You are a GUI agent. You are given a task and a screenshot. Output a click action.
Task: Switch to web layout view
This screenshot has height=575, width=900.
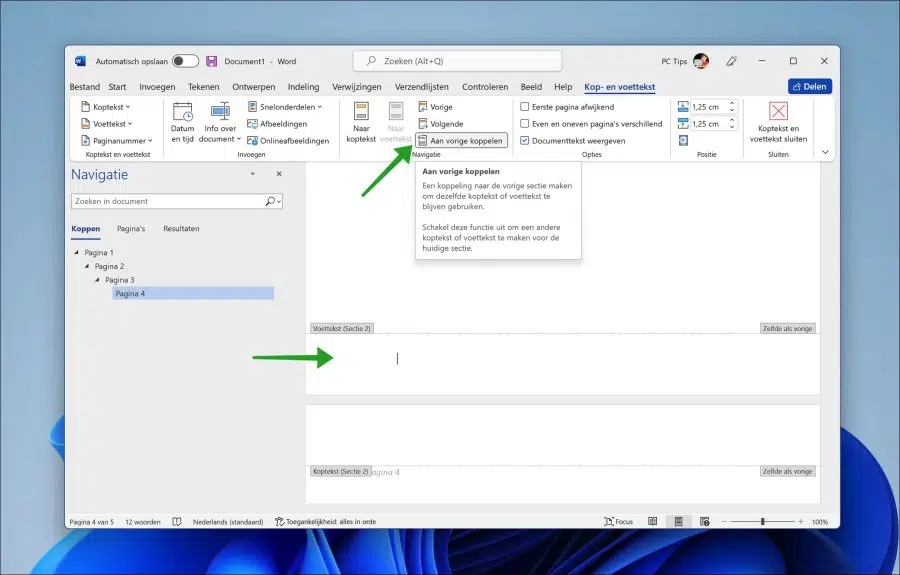704,522
